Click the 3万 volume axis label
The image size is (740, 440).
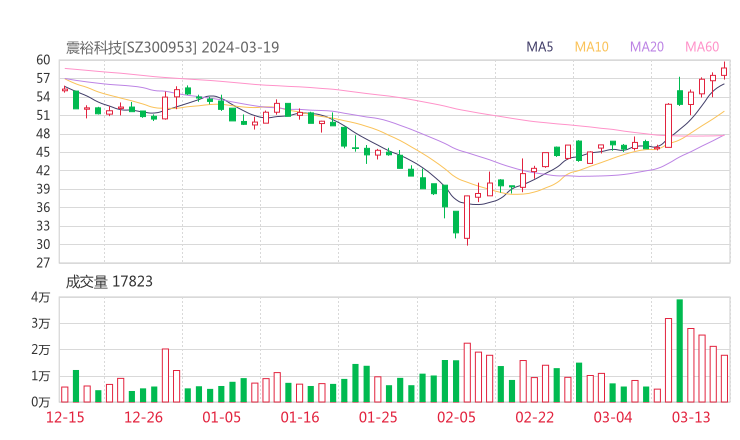(41, 324)
